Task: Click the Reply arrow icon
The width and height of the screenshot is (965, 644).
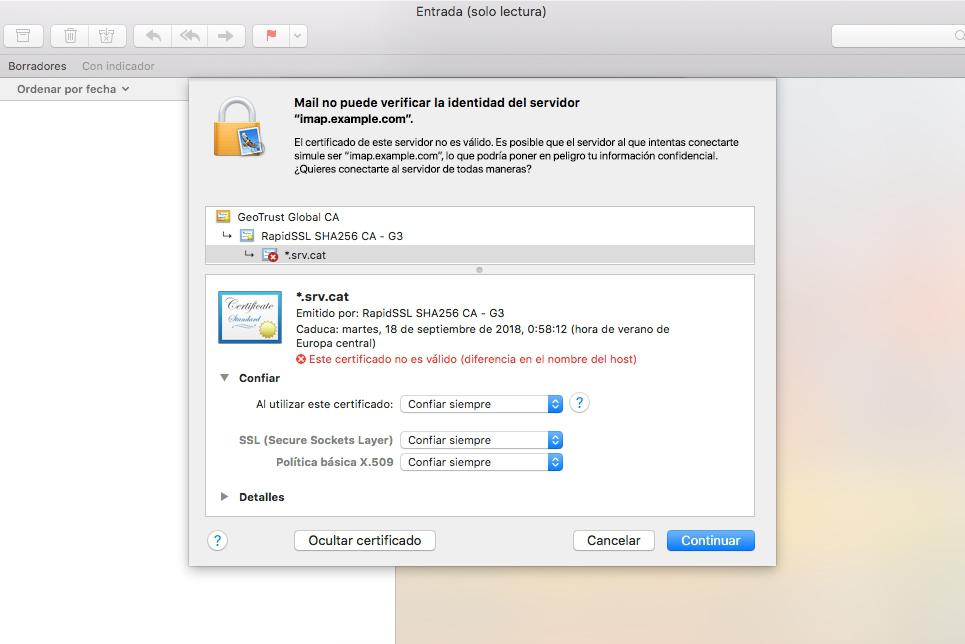Action: (x=153, y=36)
